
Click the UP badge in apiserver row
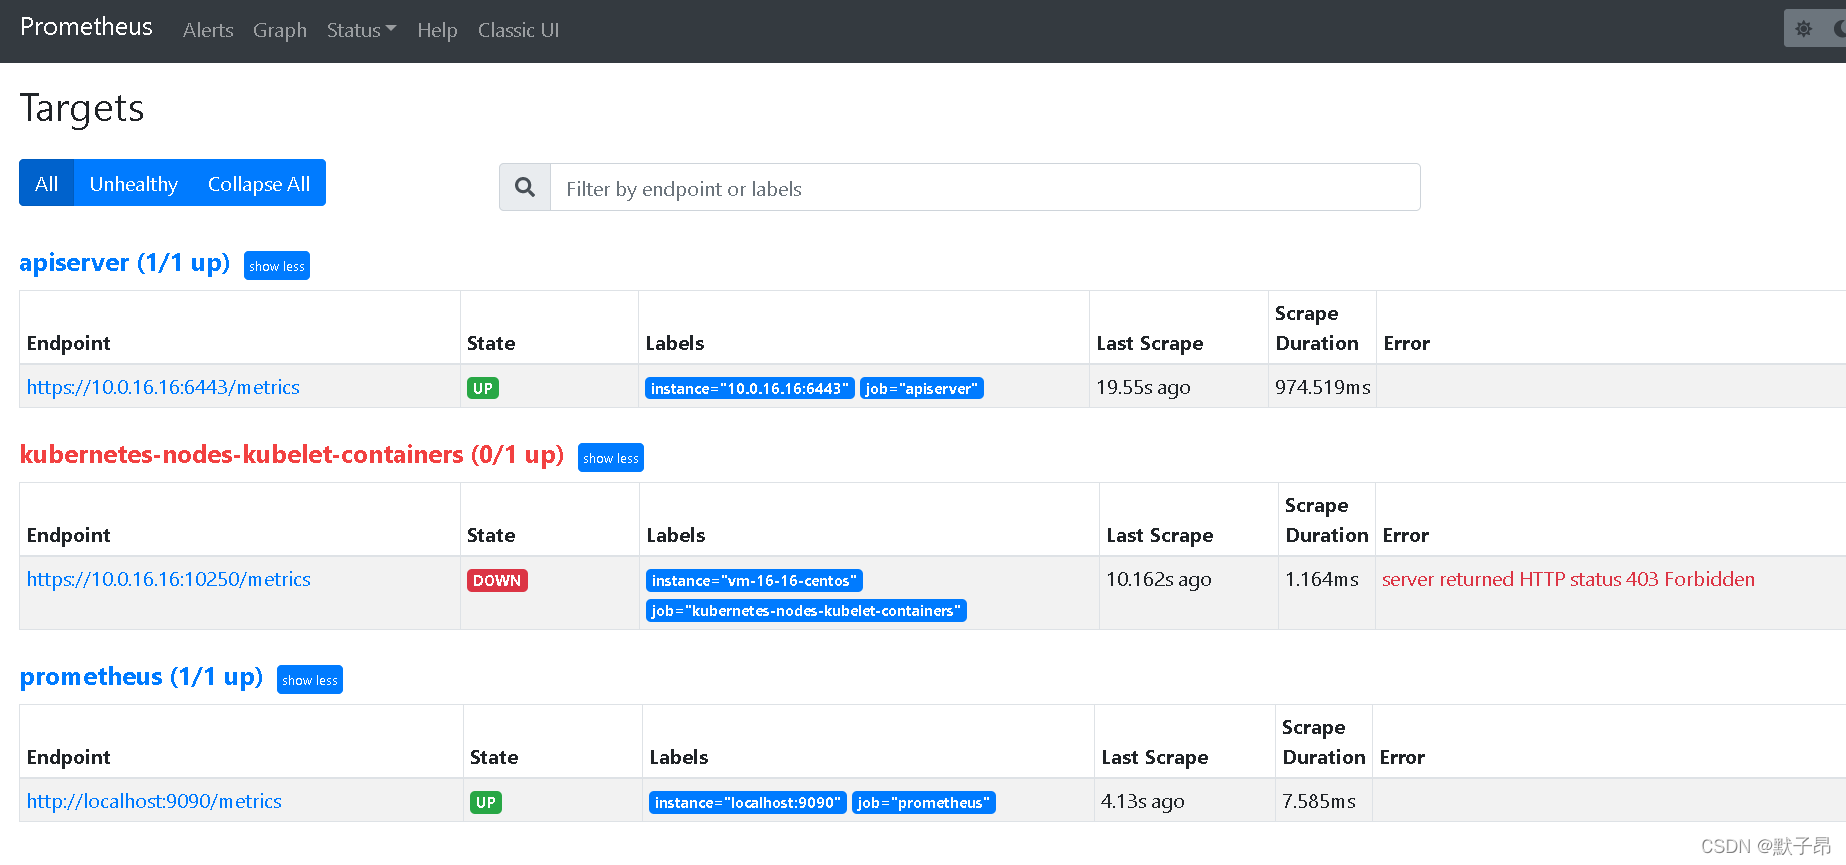(483, 388)
